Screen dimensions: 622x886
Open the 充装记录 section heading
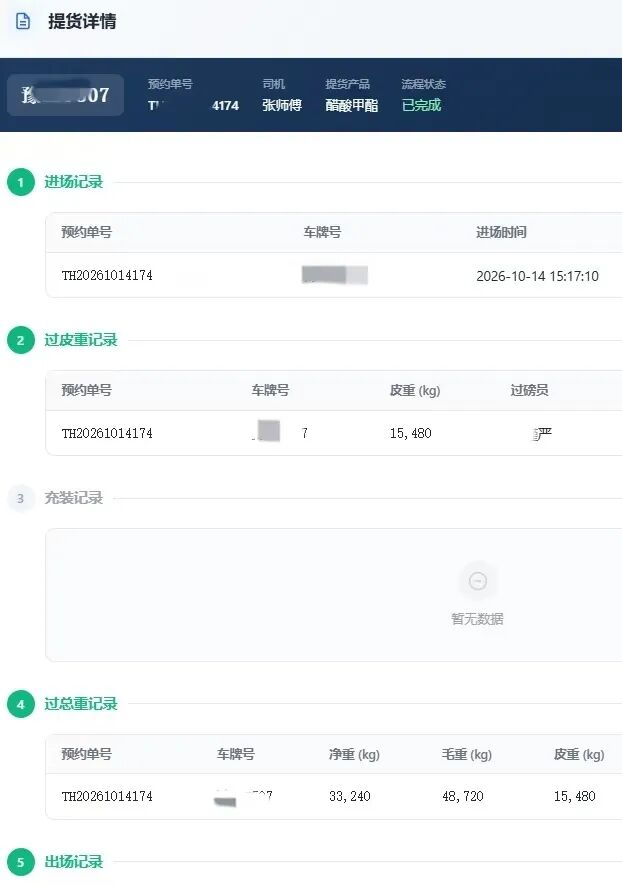(73, 498)
